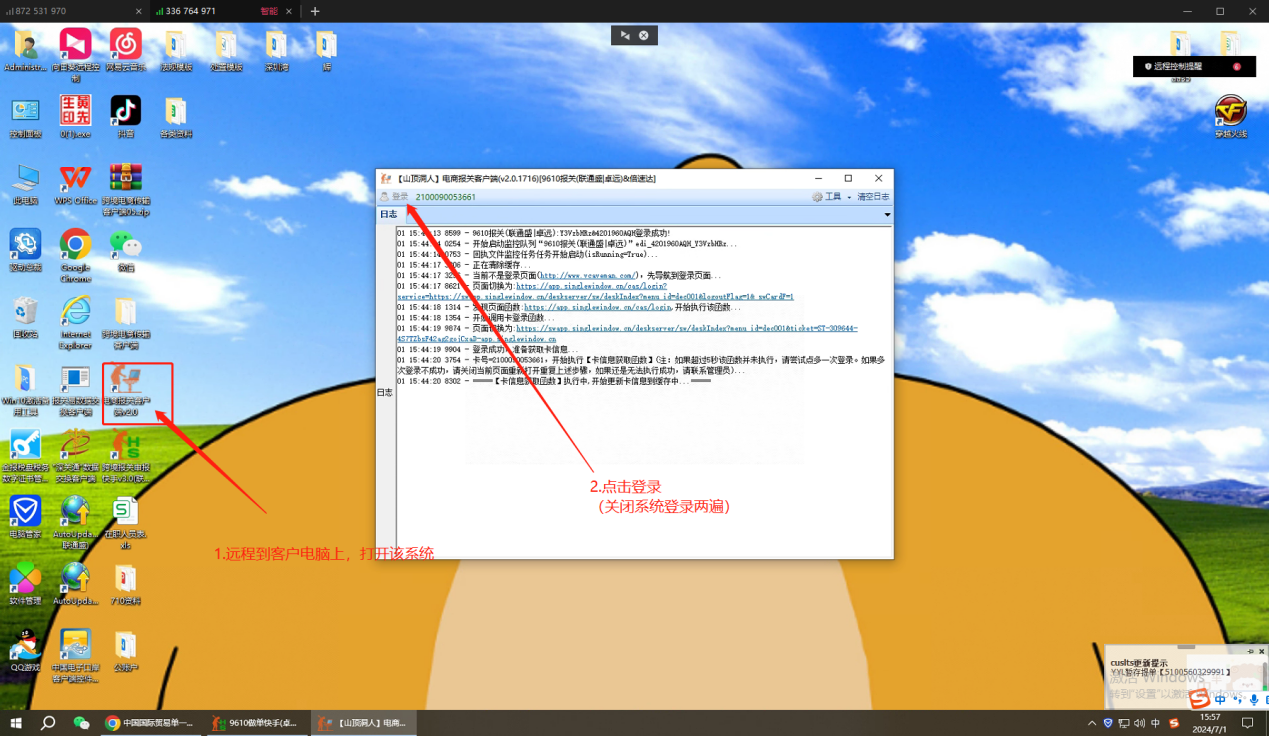Open the 网易云音乐 desktop shortcut
Image resolution: width=1269 pixels, height=736 pixels.
[125, 44]
